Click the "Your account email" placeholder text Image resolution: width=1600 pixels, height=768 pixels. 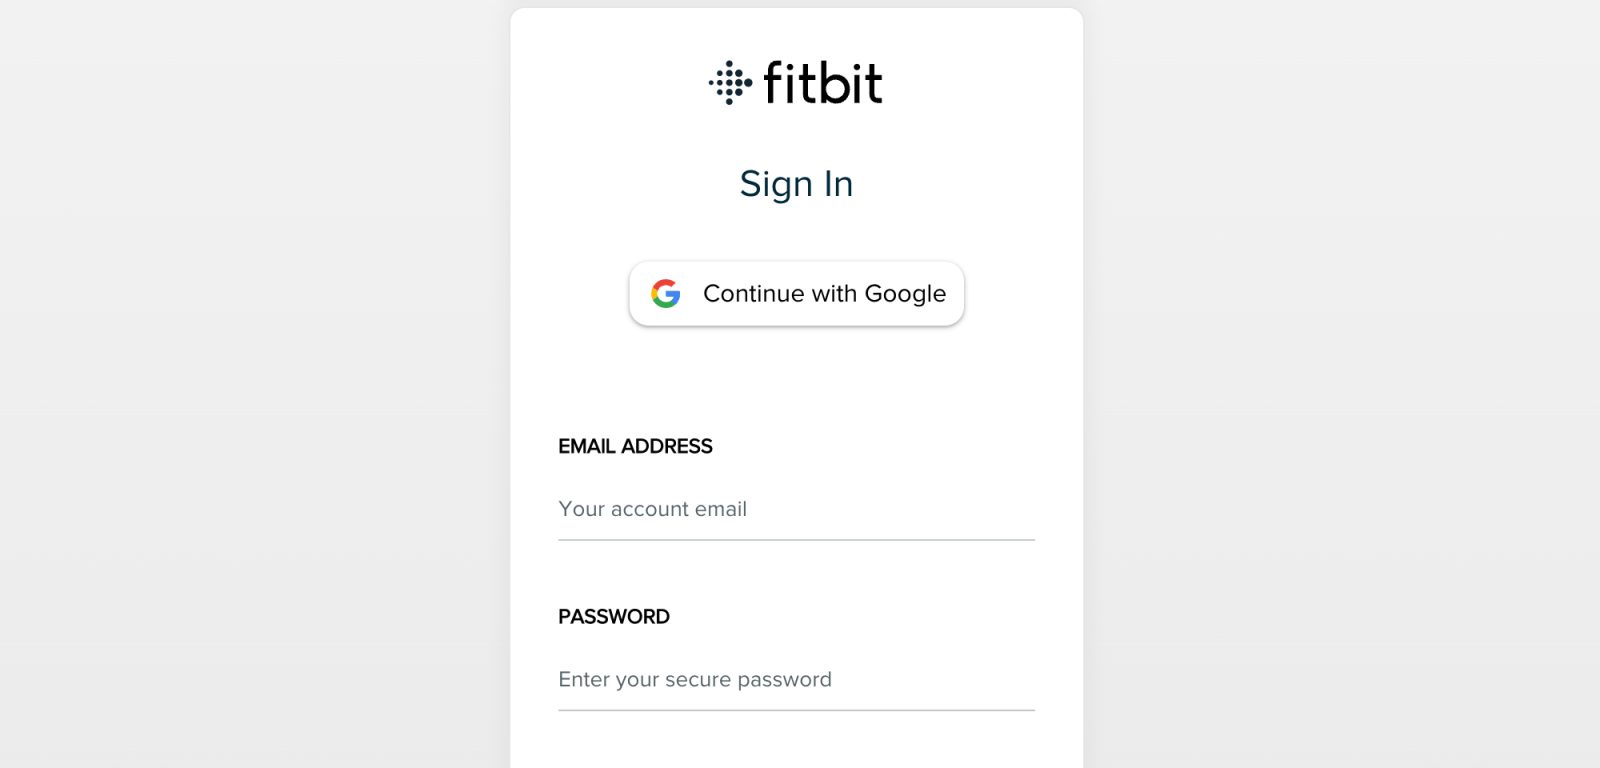coord(652,509)
